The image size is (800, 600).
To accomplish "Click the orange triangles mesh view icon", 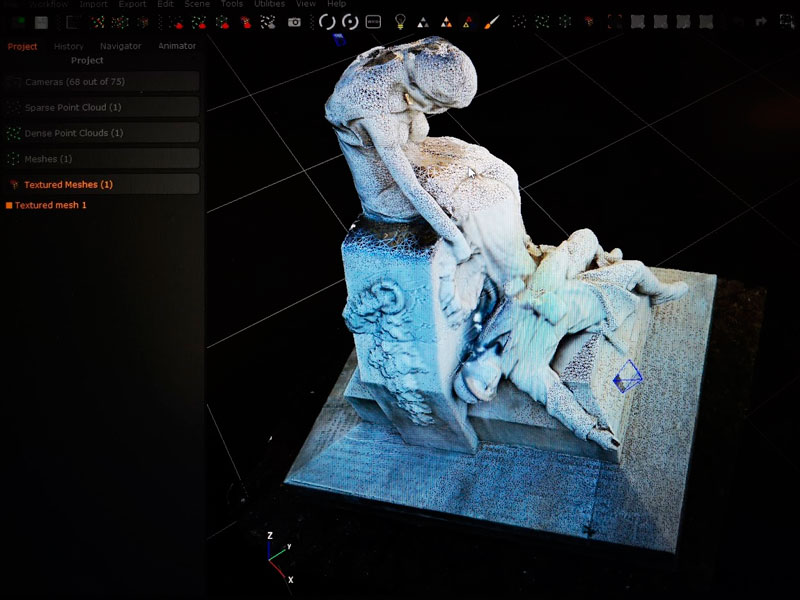I will point(445,21).
